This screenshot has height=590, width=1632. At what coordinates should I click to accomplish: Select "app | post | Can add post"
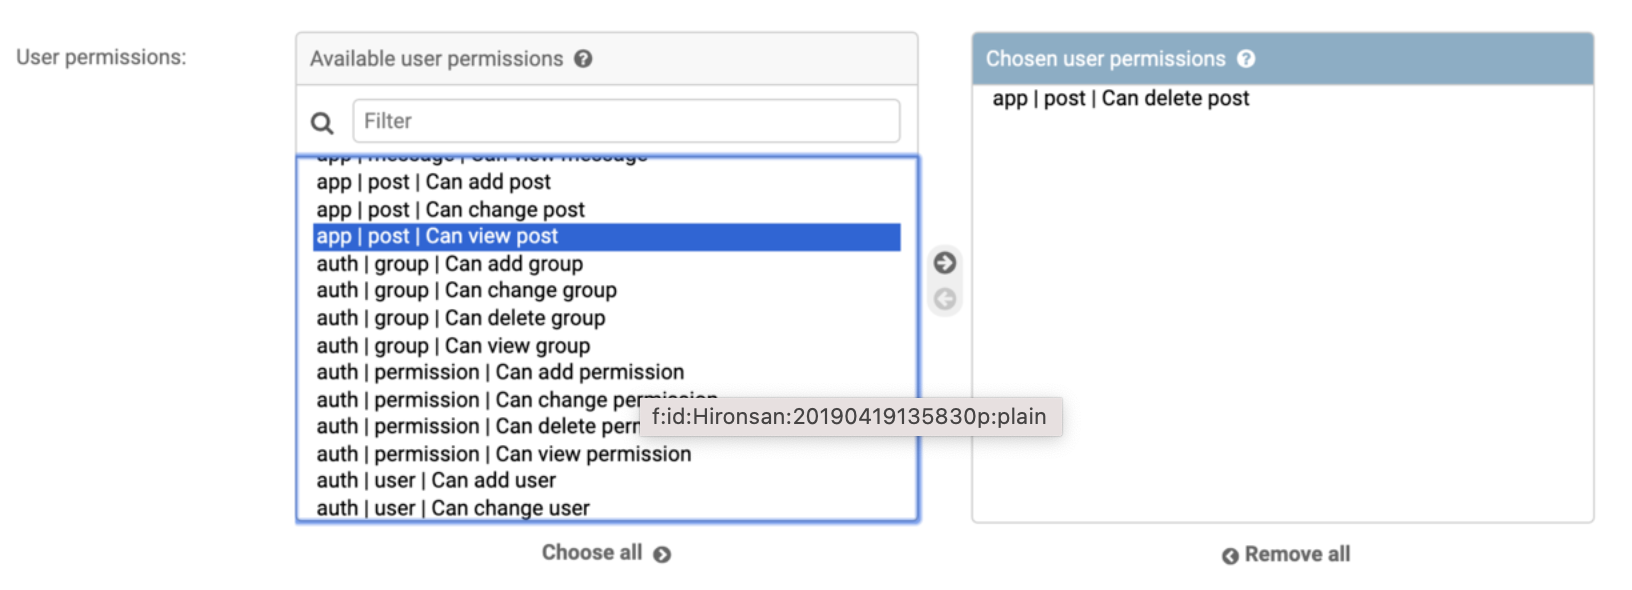(433, 182)
